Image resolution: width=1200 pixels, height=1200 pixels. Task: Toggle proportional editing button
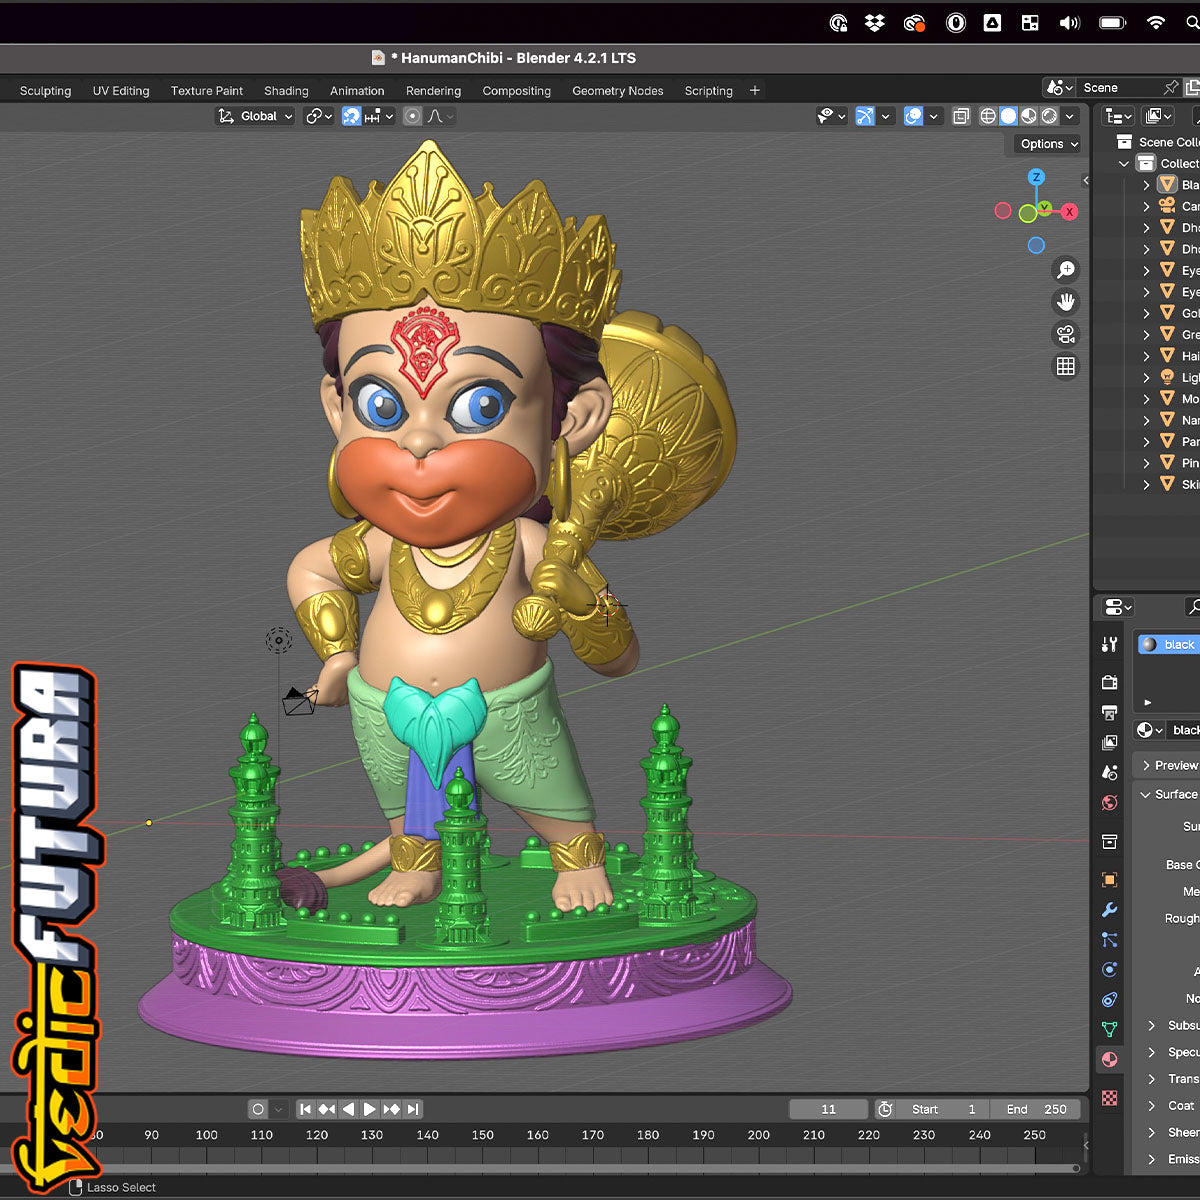[412, 116]
